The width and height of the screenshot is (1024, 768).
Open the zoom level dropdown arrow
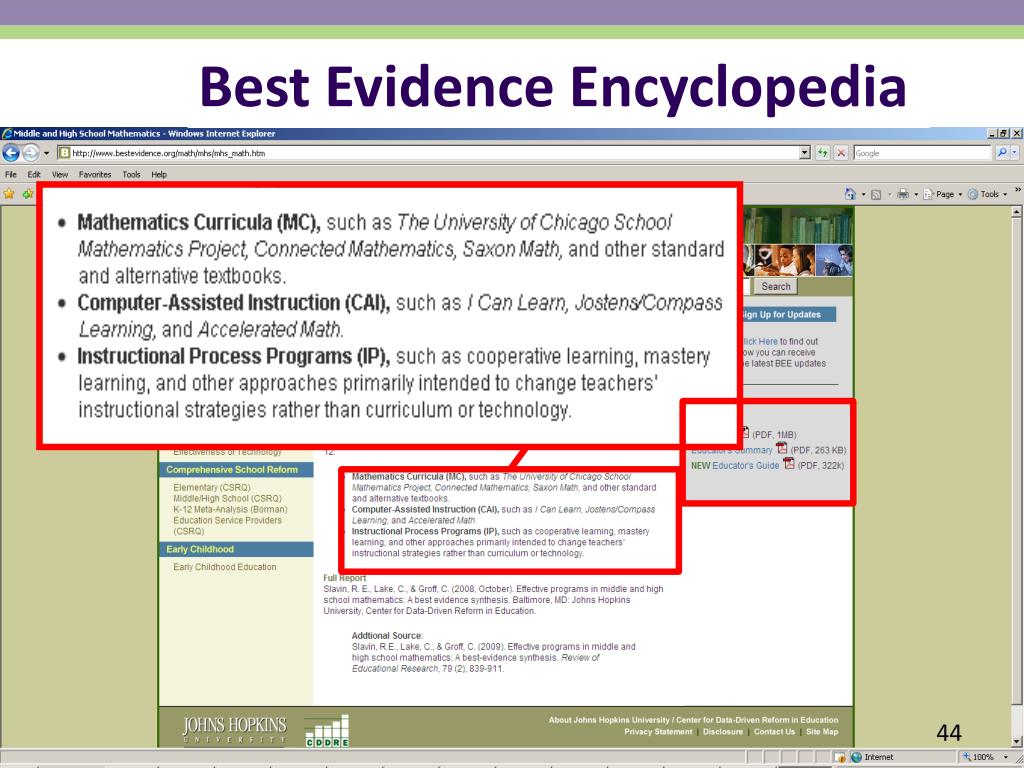coord(1006,758)
